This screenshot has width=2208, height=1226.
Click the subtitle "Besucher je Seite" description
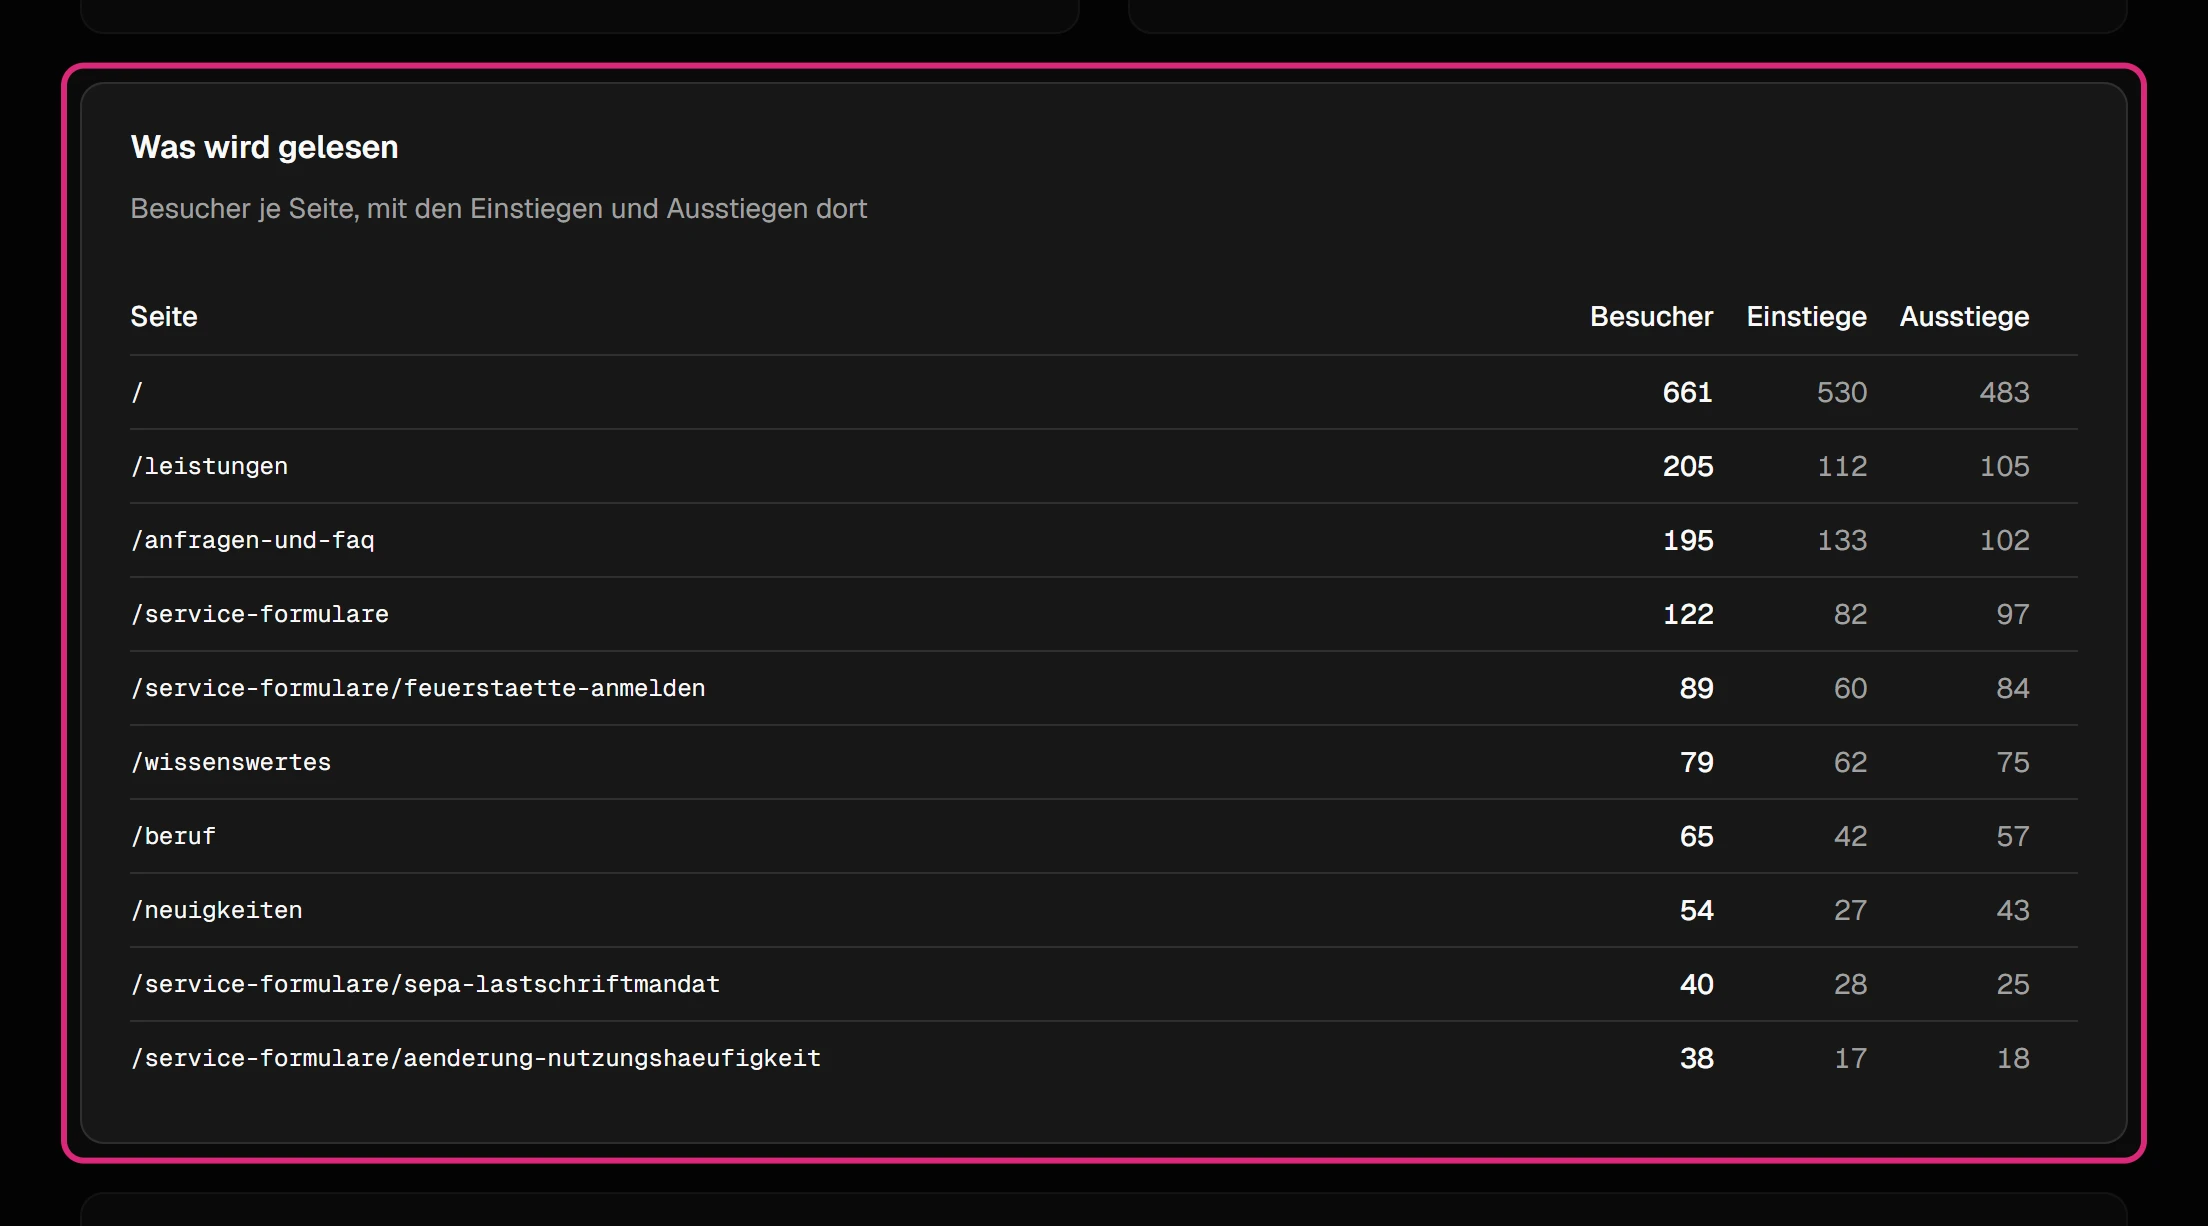pyautogui.click(x=498, y=209)
